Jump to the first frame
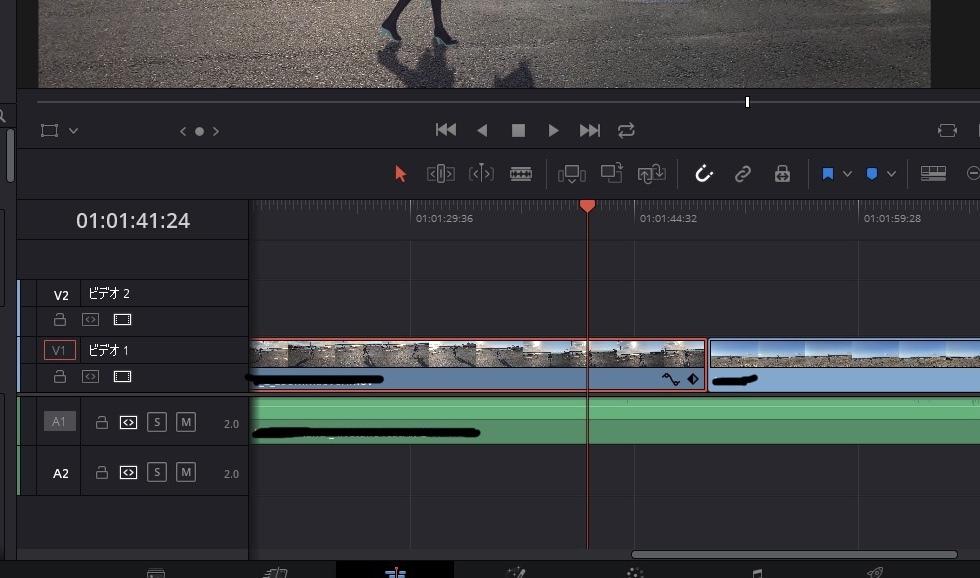 (x=446, y=130)
